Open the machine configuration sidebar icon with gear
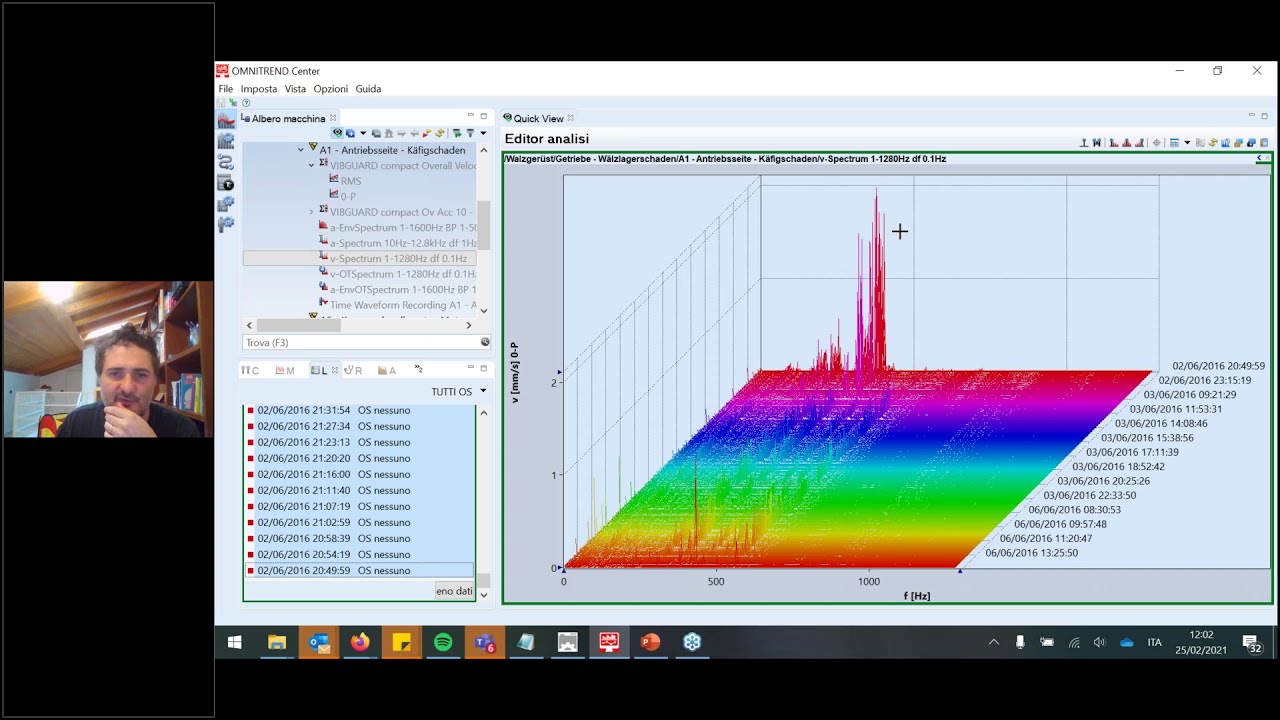Image resolution: width=1280 pixels, height=720 pixels. click(x=226, y=141)
